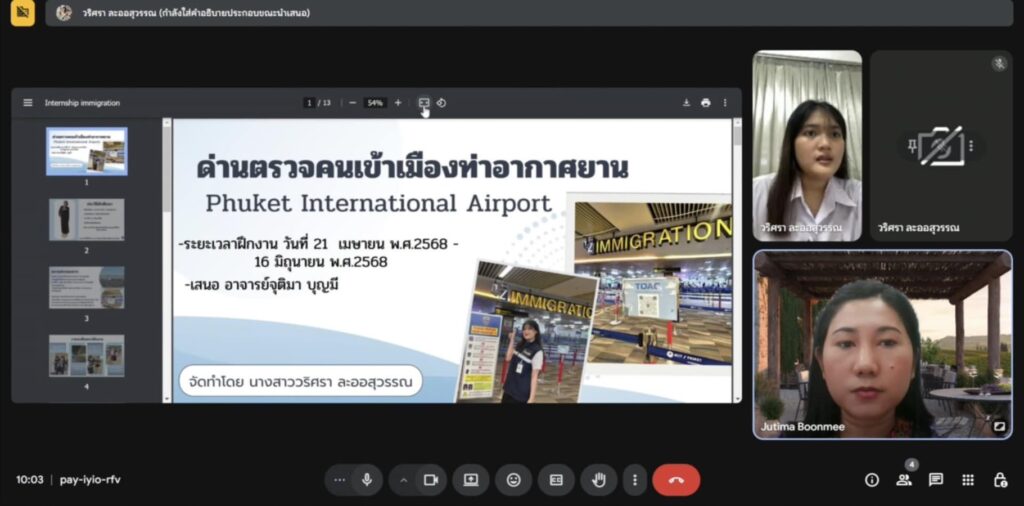This screenshot has height=506, width=1024.
Task: Open PDF viewer more actions menu
Action: [x=725, y=103]
